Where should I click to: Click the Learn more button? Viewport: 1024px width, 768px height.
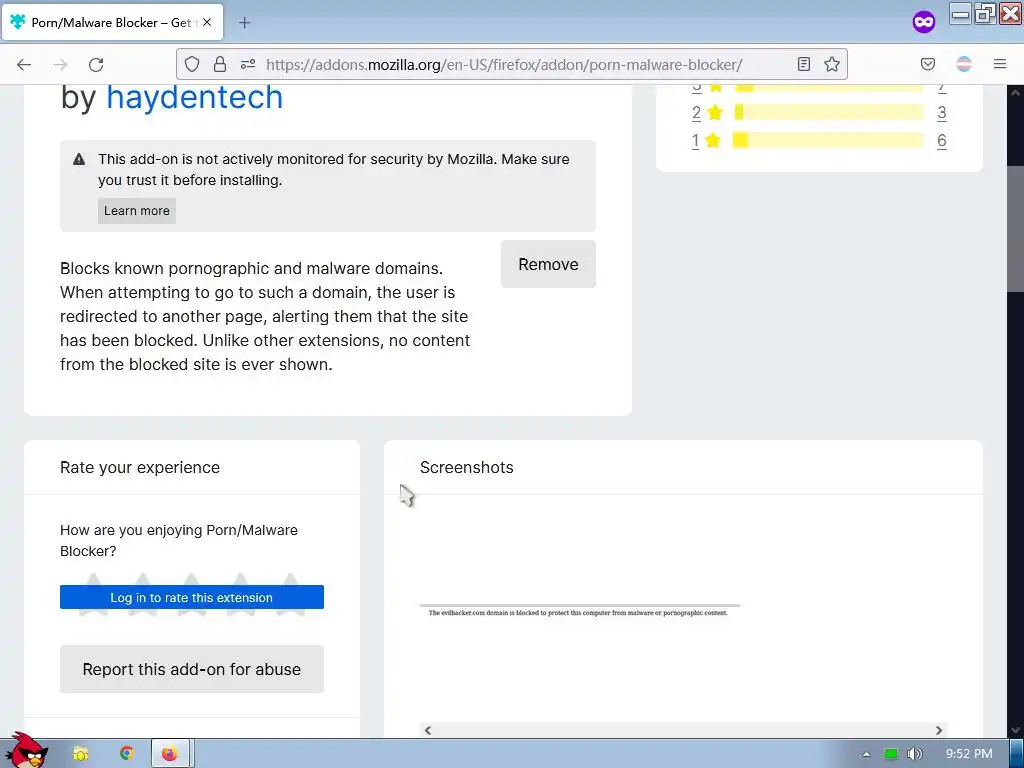(136, 211)
